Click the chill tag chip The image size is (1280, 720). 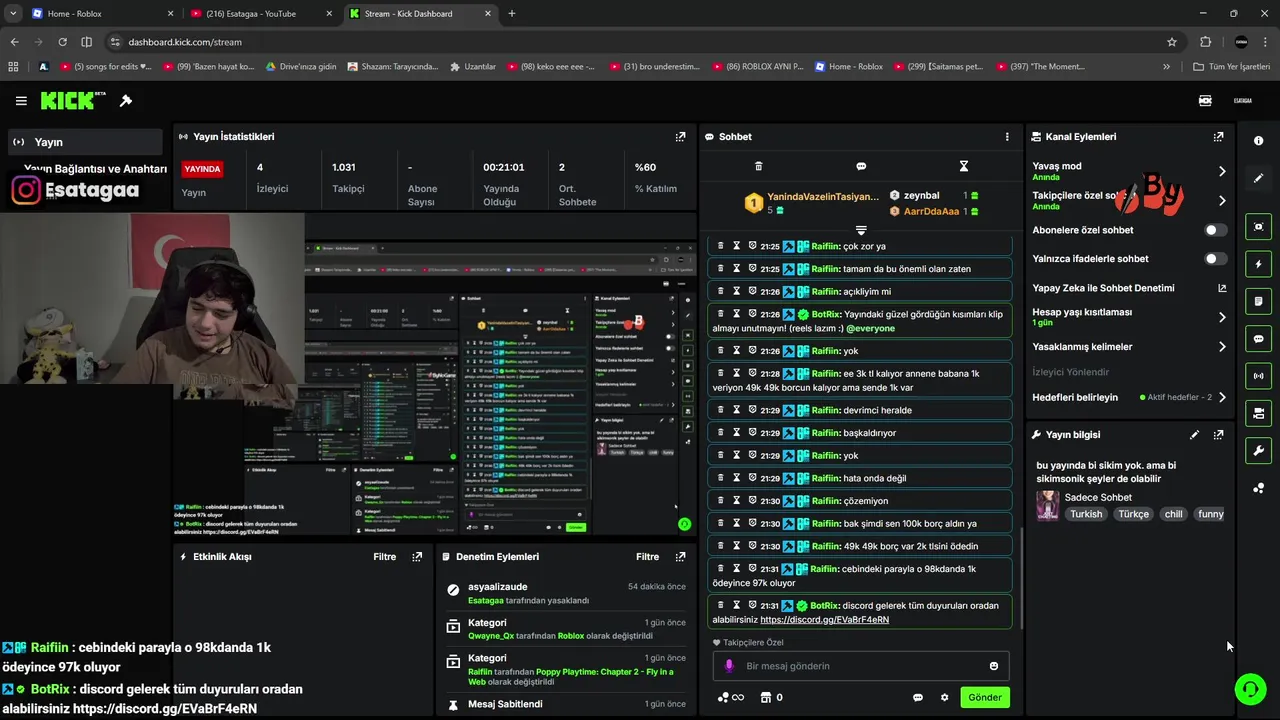point(1173,514)
